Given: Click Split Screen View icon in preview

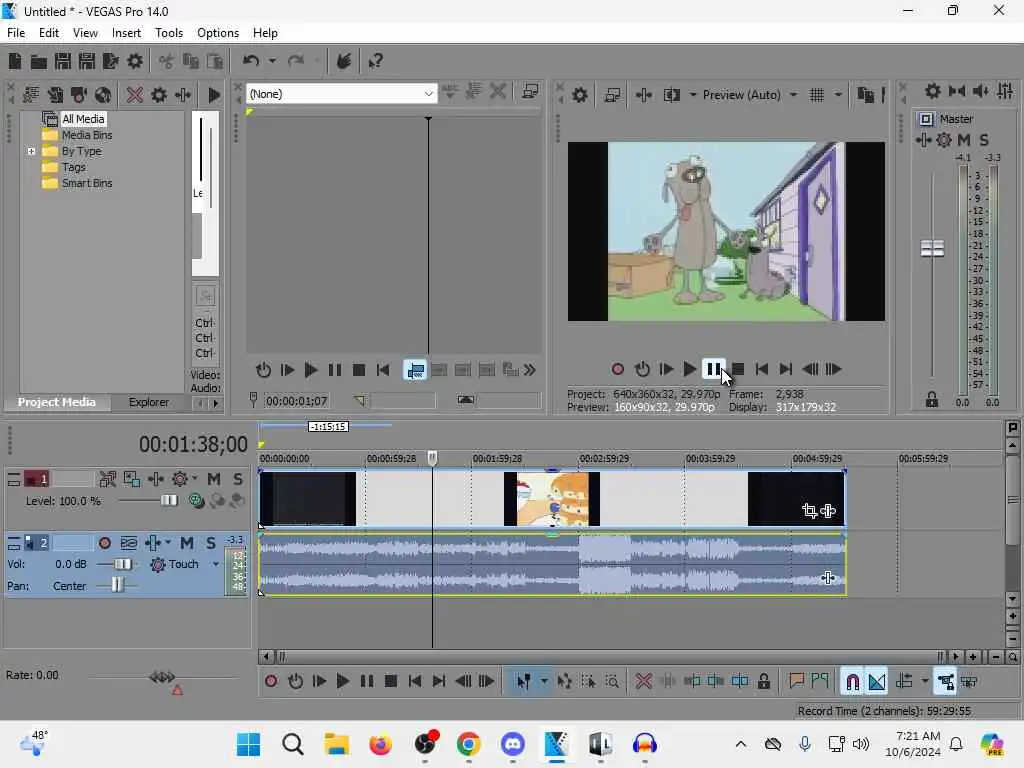Looking at the screenshot, I should [671, 95].
